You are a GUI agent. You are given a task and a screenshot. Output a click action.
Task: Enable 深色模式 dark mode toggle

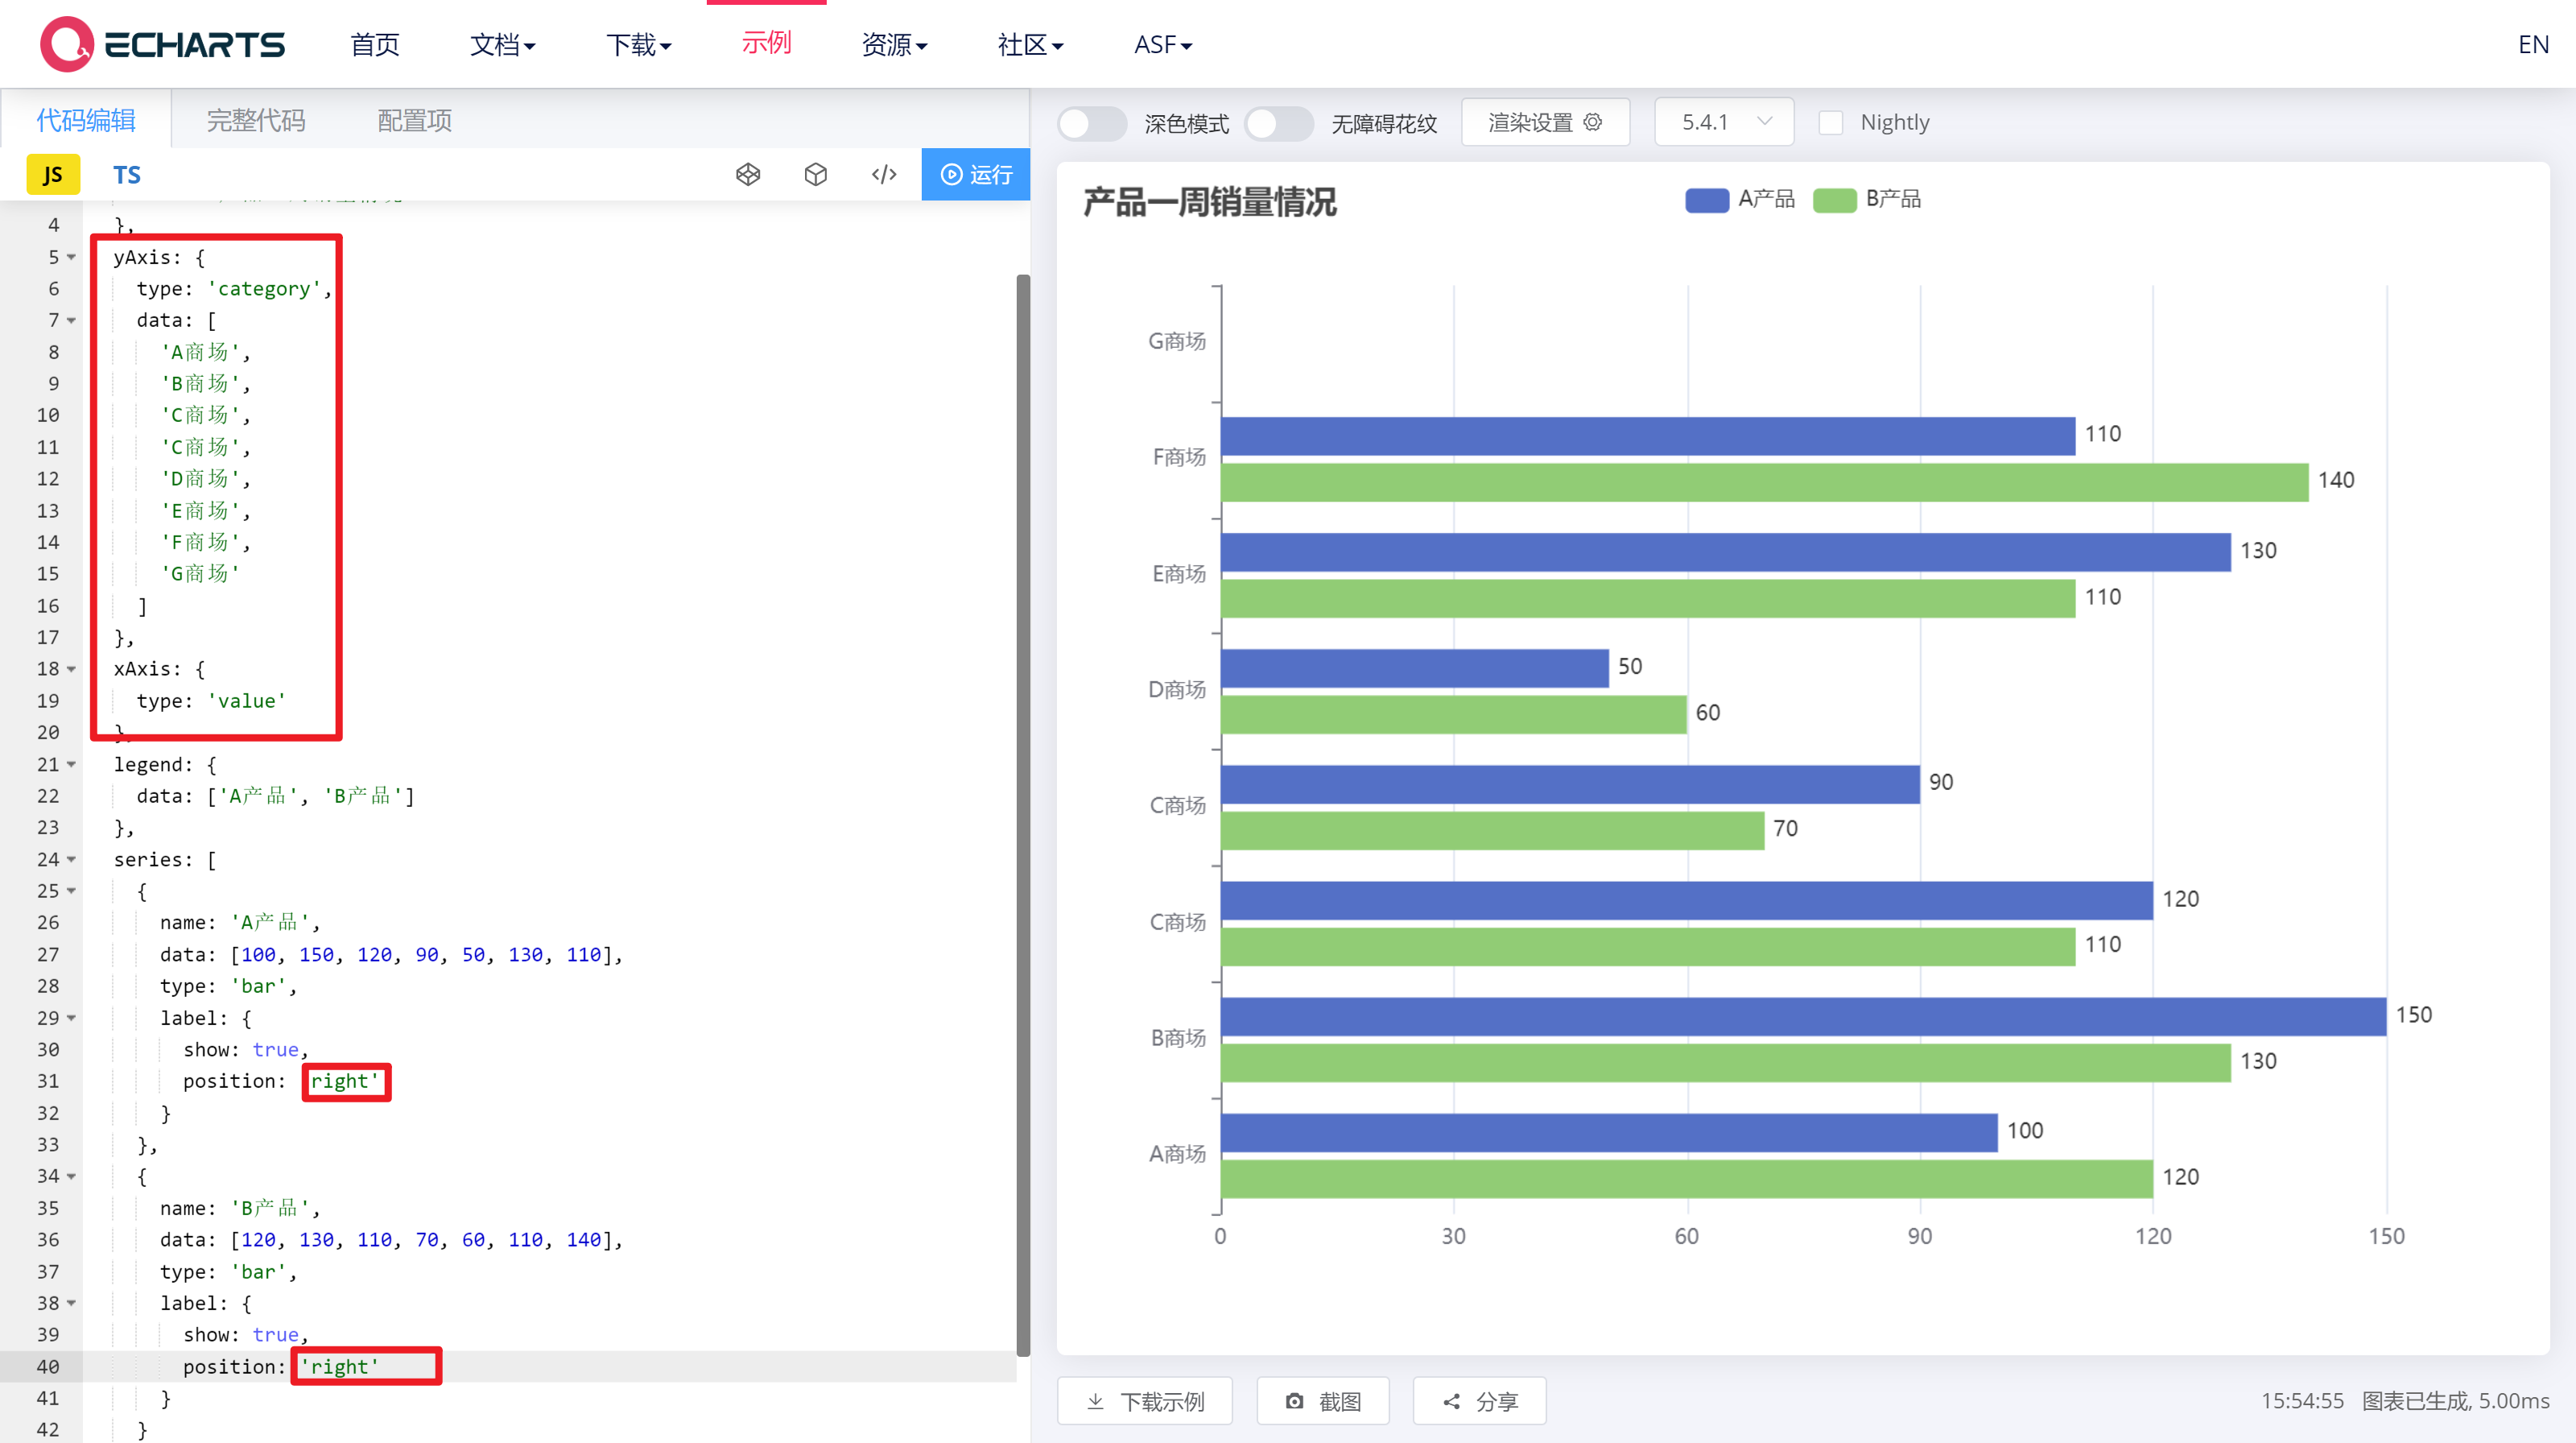(x=1092, y=123)
